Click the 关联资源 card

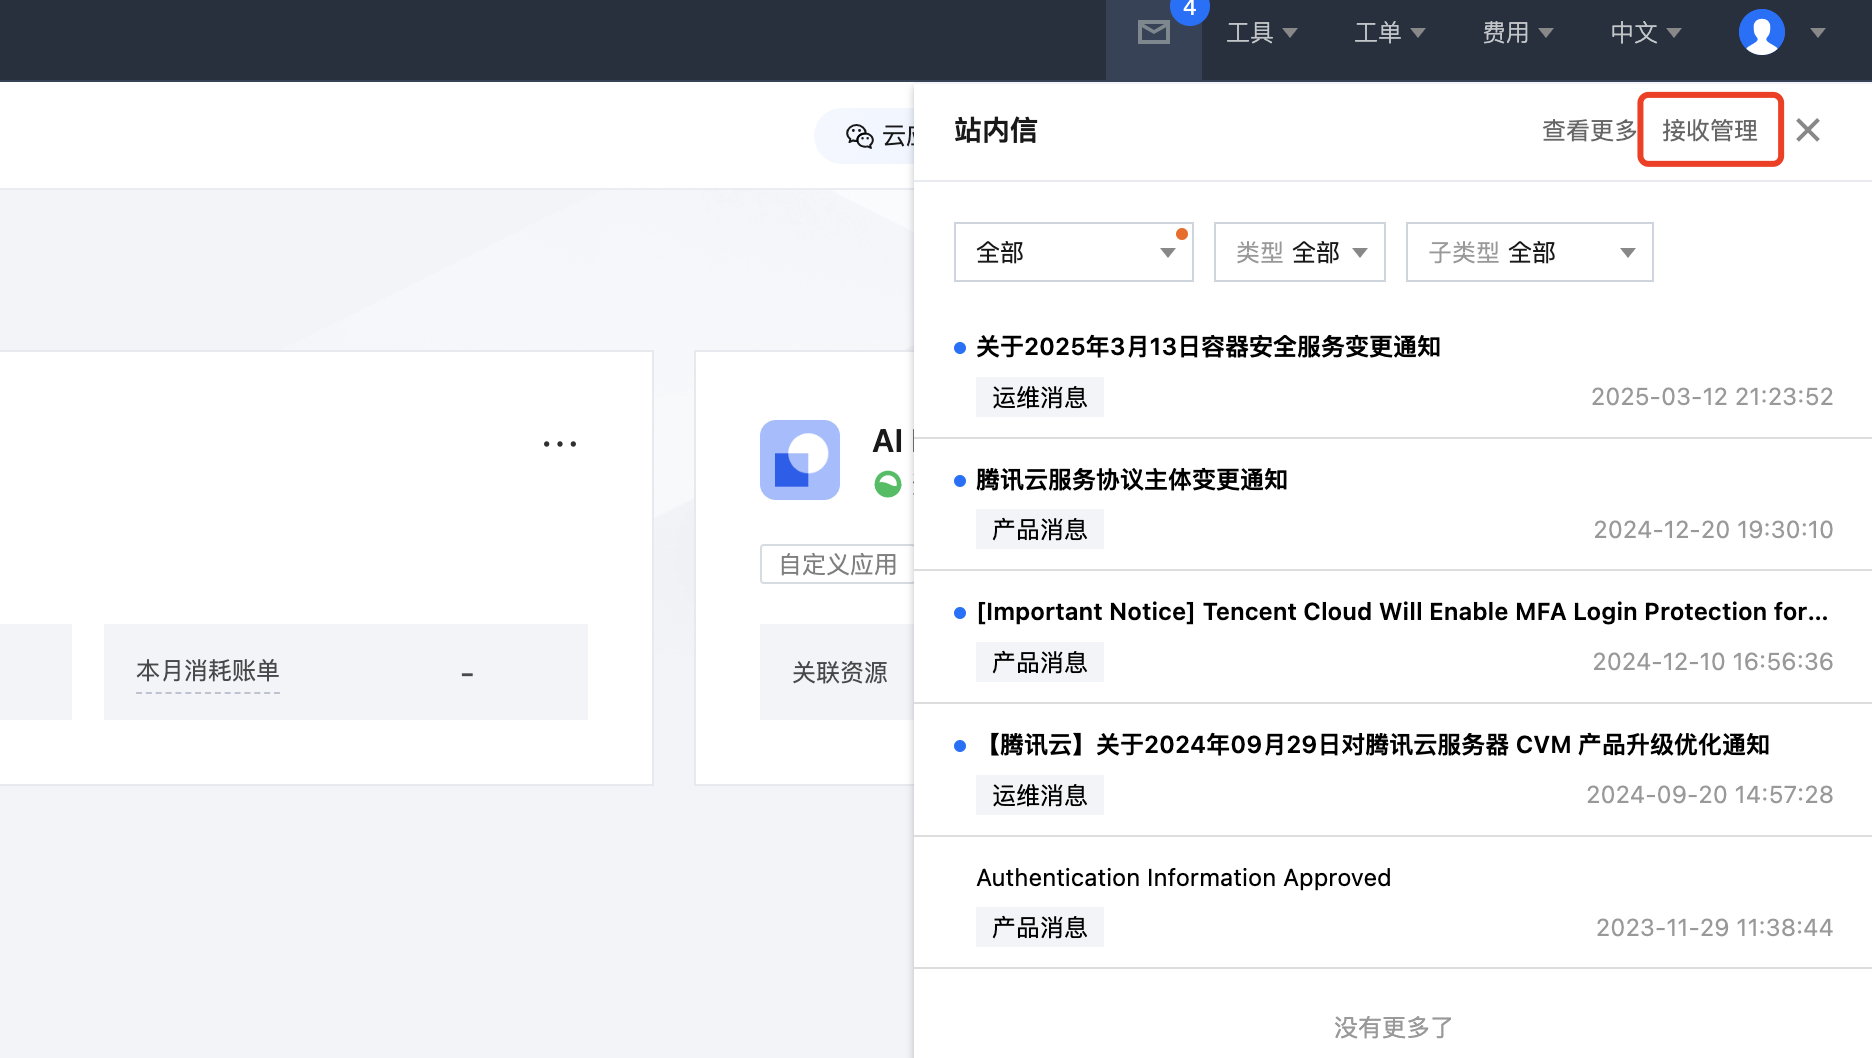coord(838,672)
